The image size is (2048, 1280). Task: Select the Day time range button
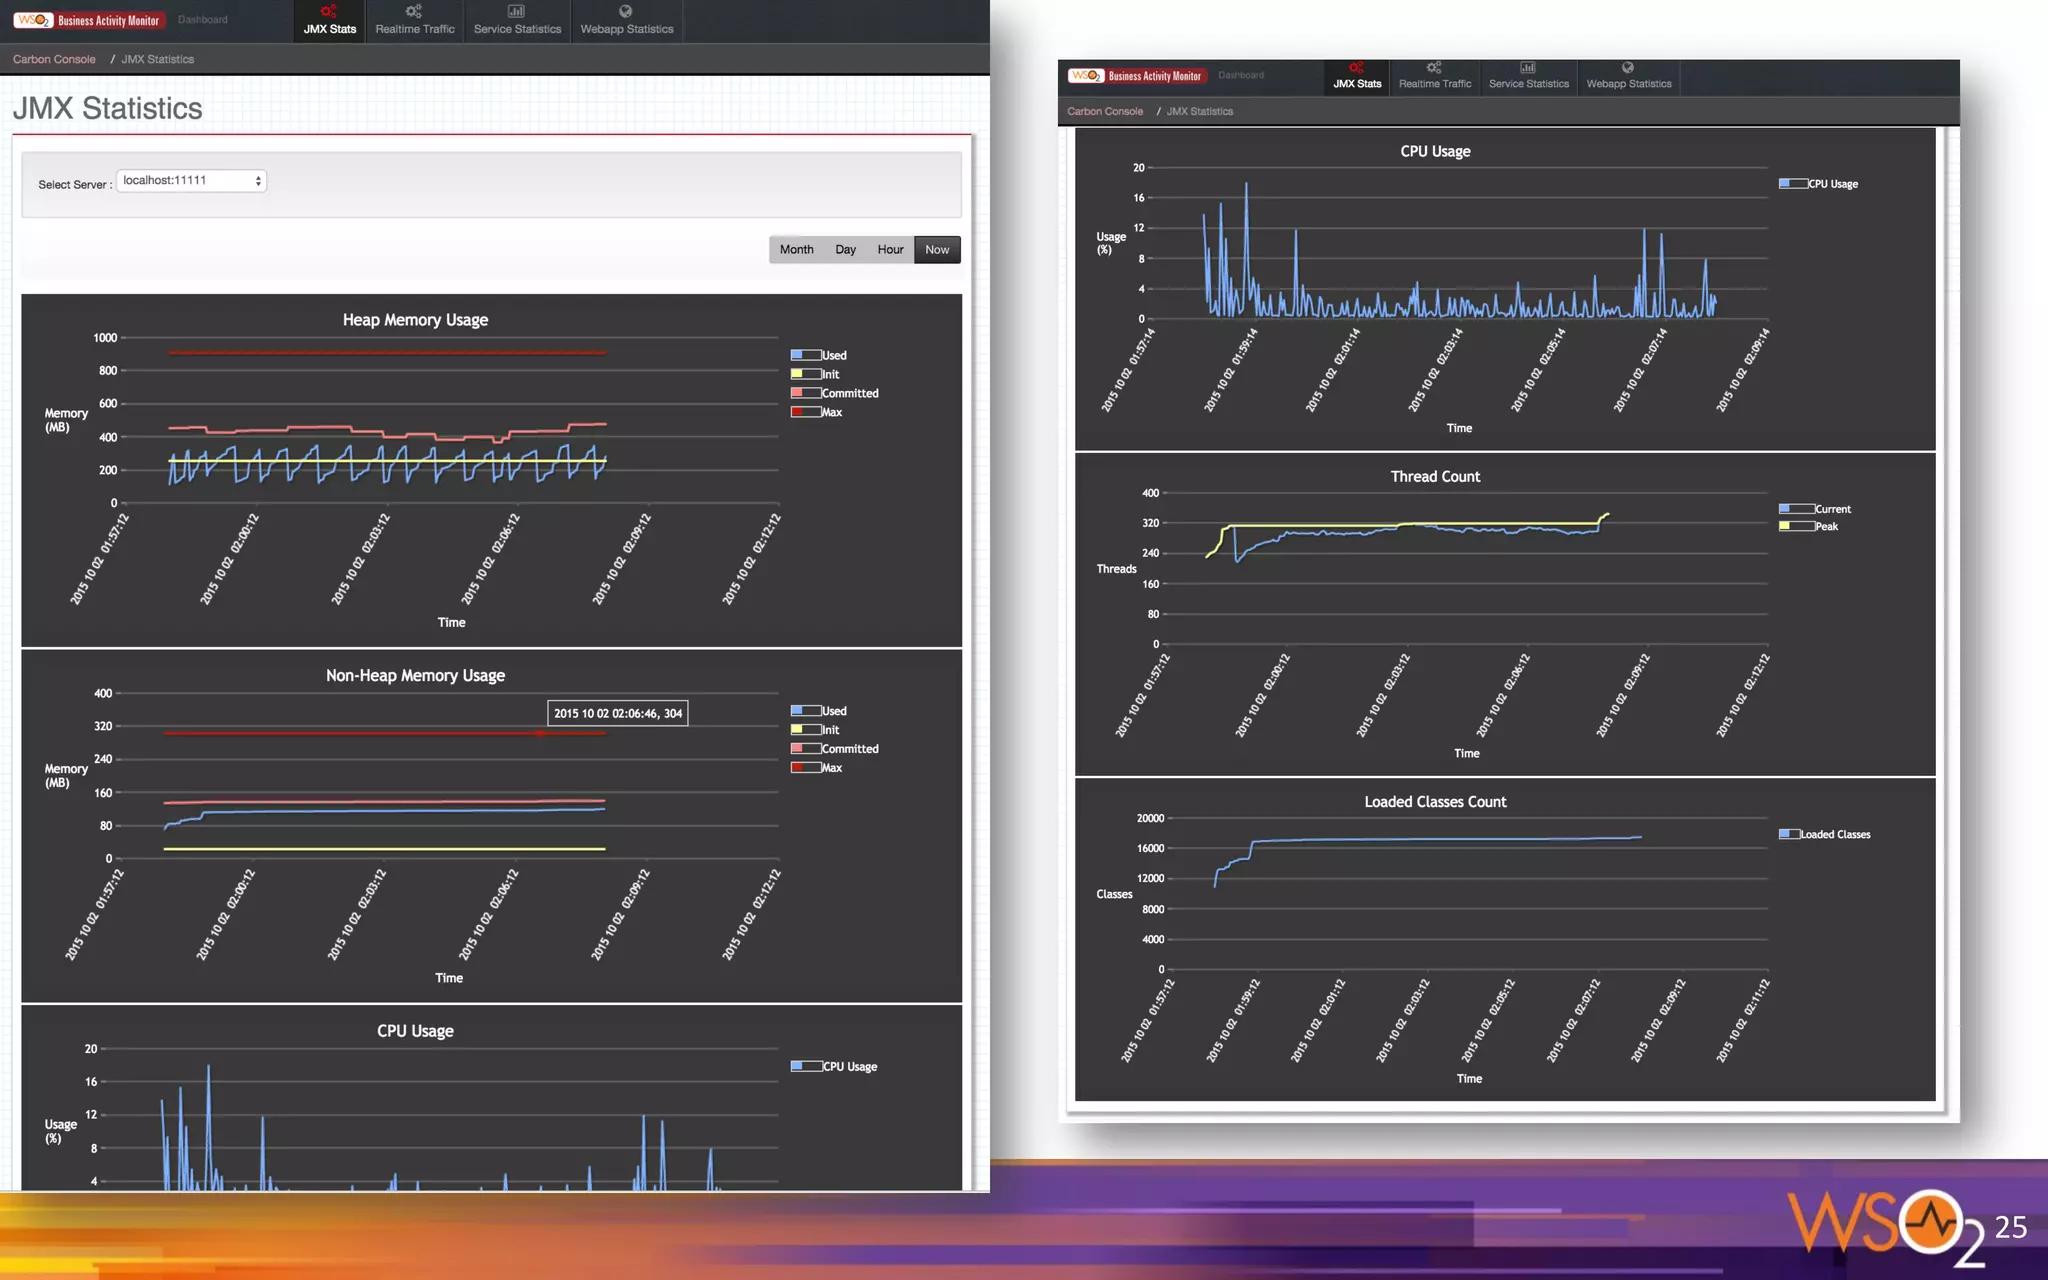pyautogui.click(x=845, y=250)
